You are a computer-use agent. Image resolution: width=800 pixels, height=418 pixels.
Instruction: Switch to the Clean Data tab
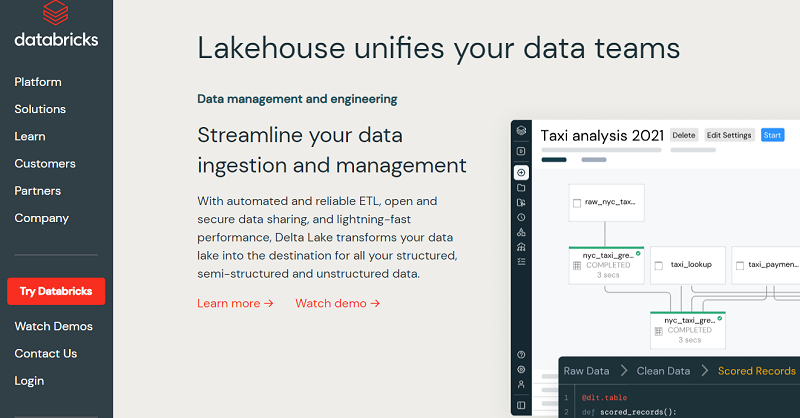click(x=663, y=371)
